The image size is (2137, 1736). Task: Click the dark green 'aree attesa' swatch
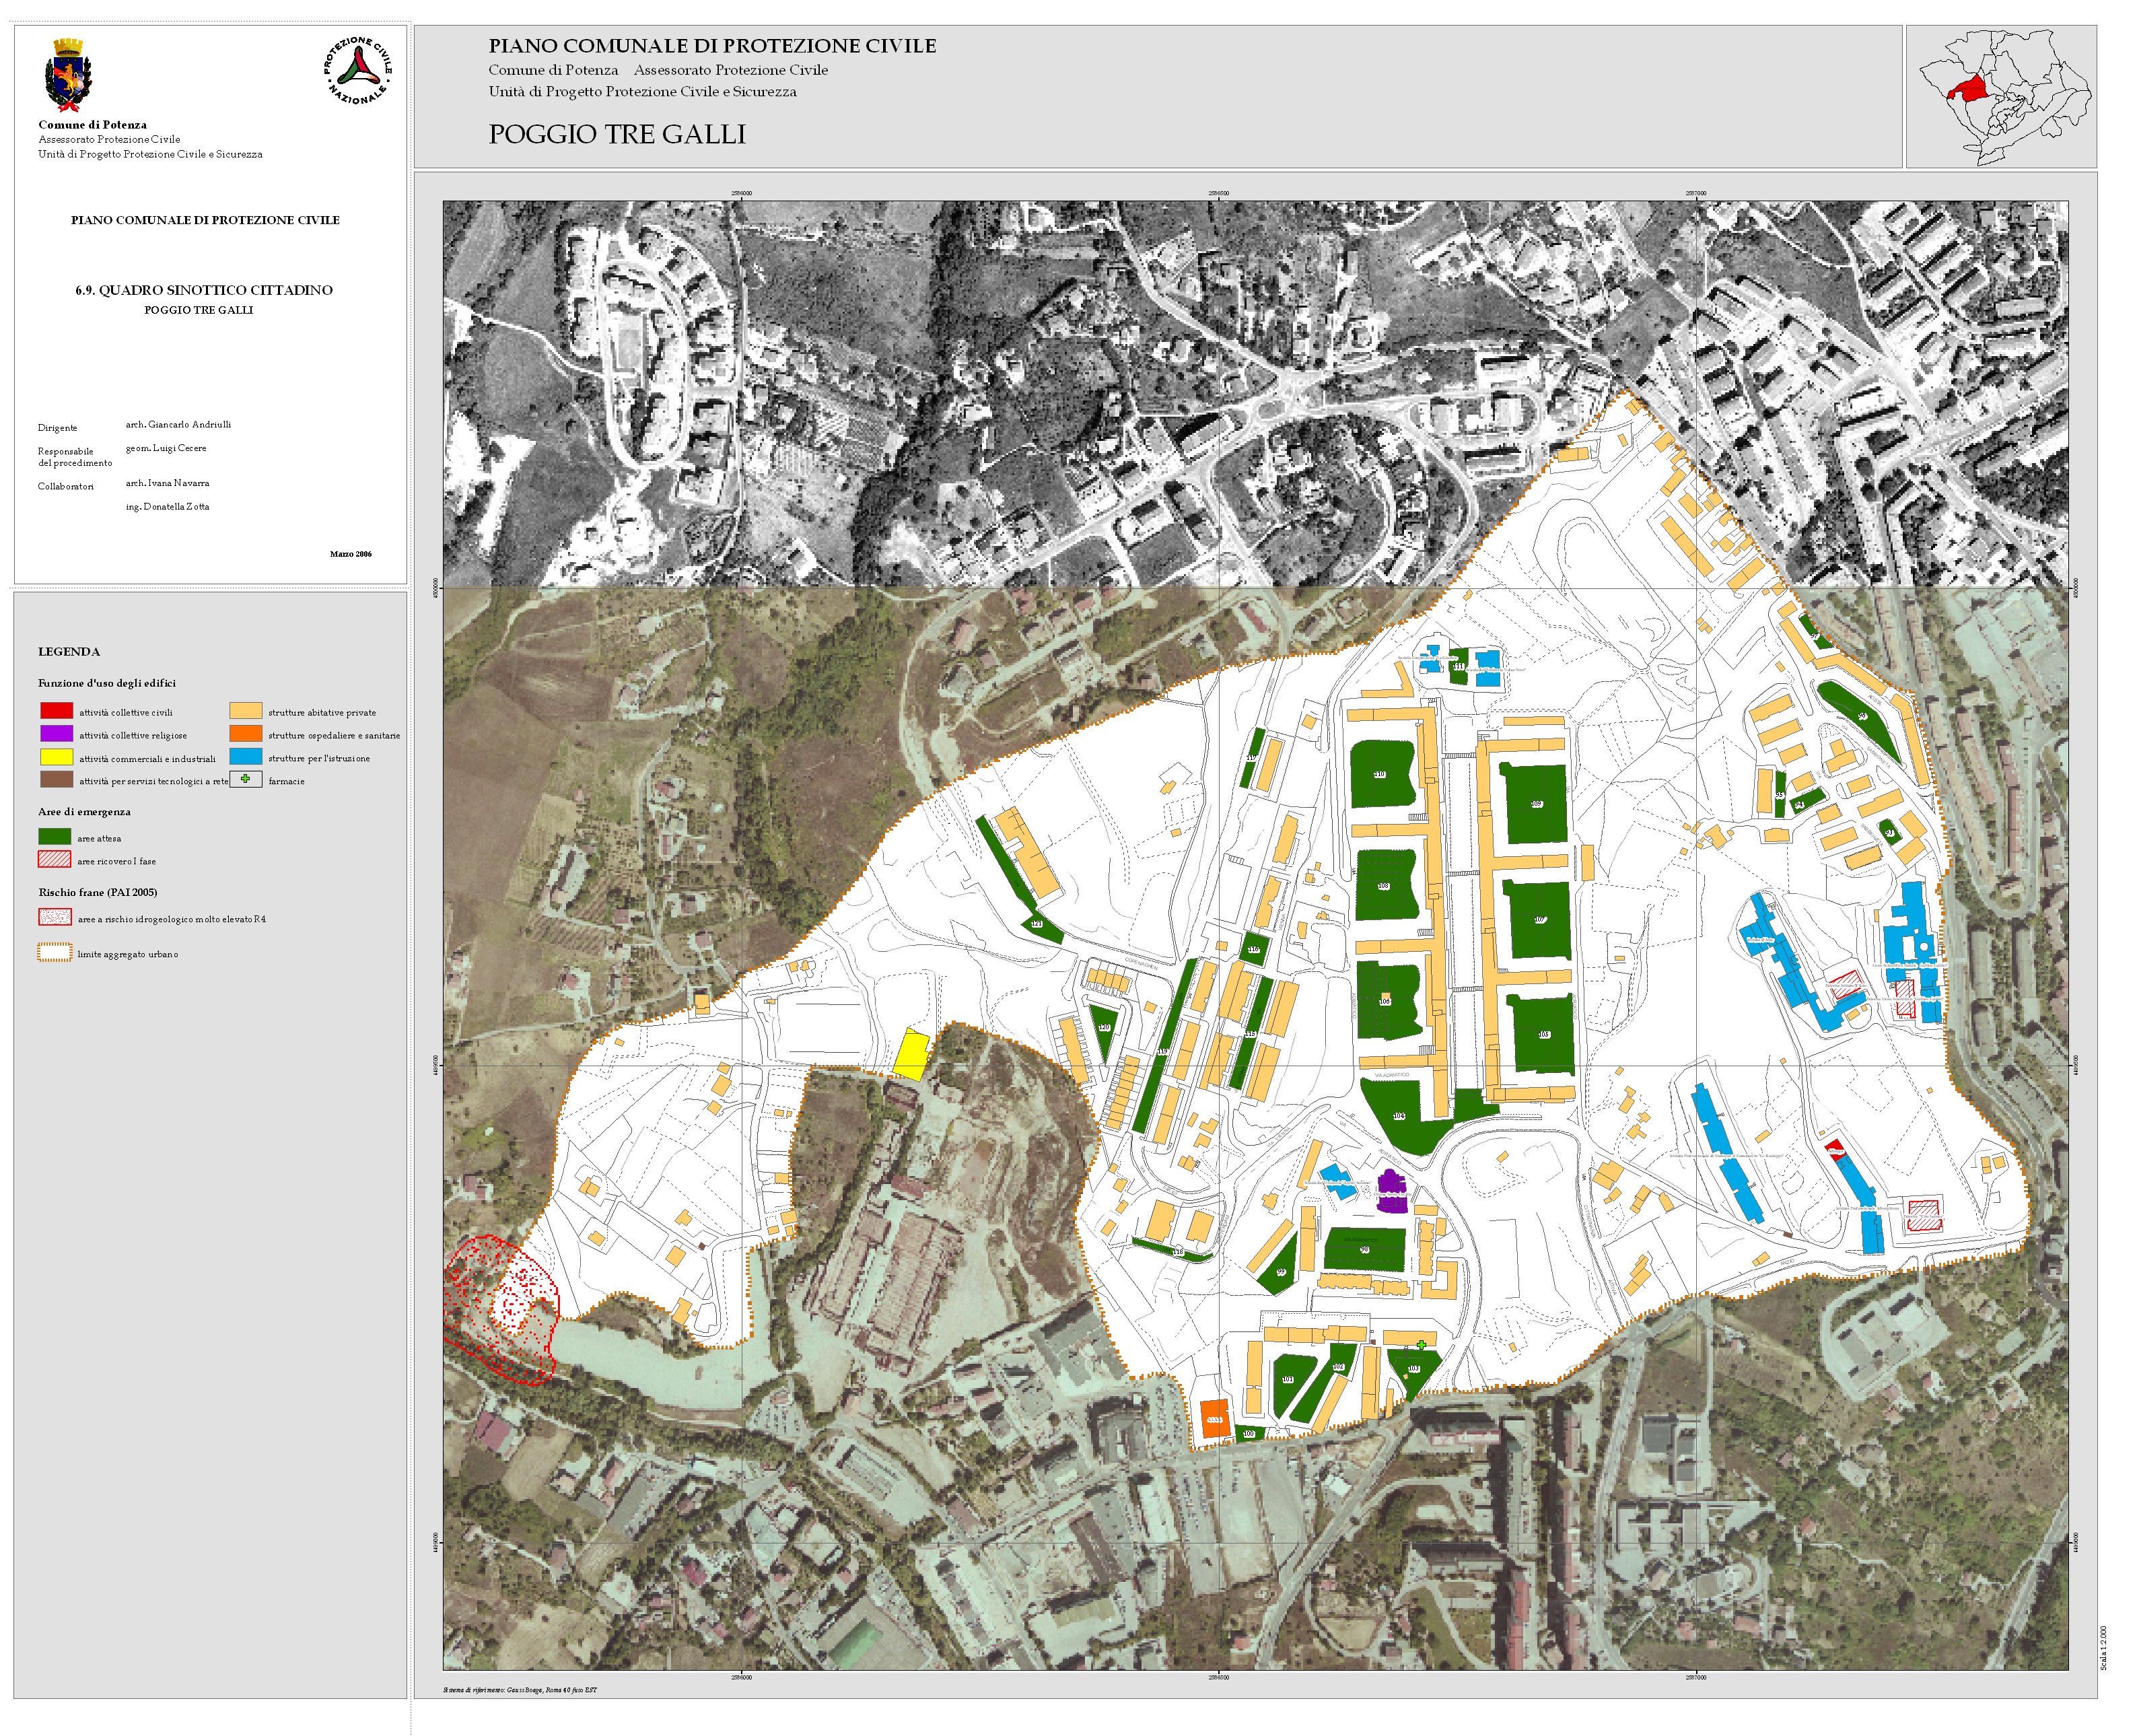54,836
